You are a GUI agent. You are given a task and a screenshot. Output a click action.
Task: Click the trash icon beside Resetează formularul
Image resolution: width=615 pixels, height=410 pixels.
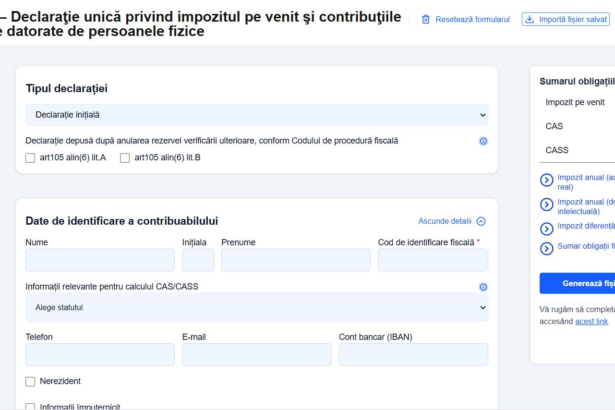pos(426,19)
